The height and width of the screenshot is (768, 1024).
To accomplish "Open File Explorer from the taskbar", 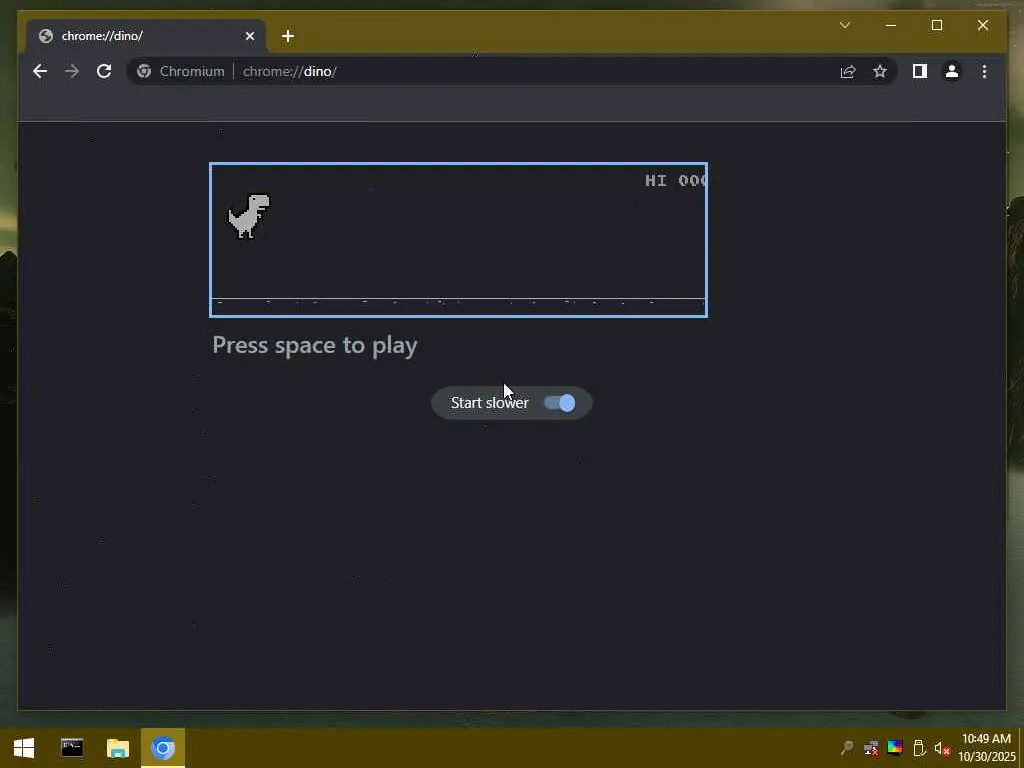I will (x=118, y=748).
